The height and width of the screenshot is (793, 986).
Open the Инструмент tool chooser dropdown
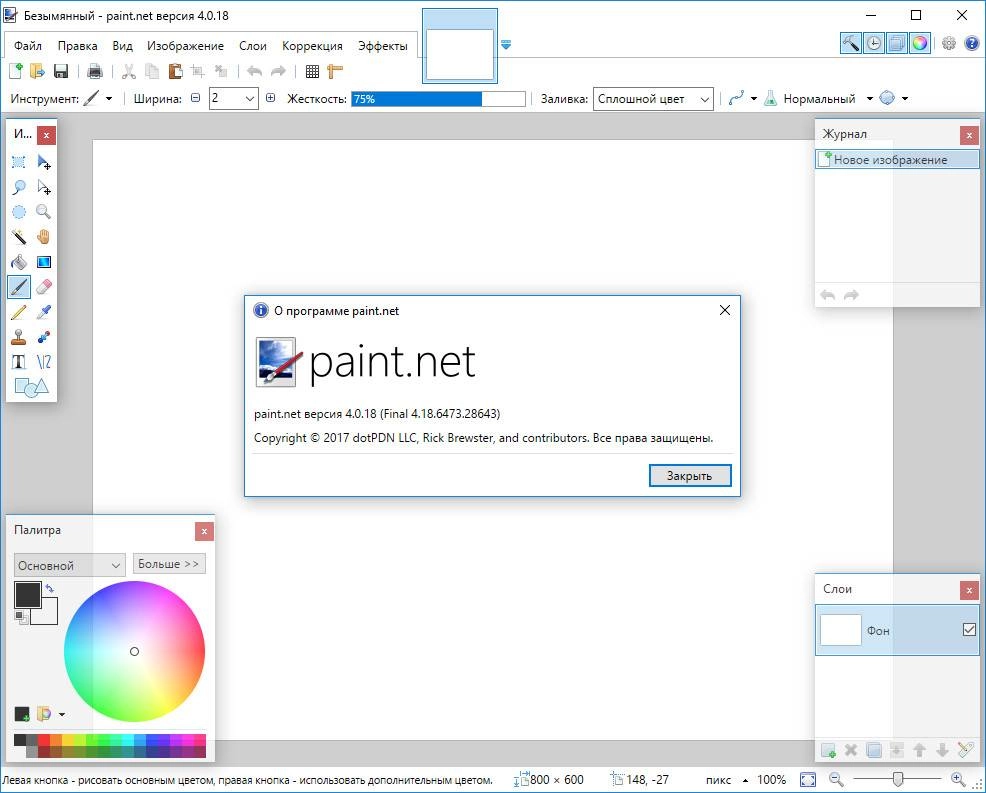(x=109, y=99)
